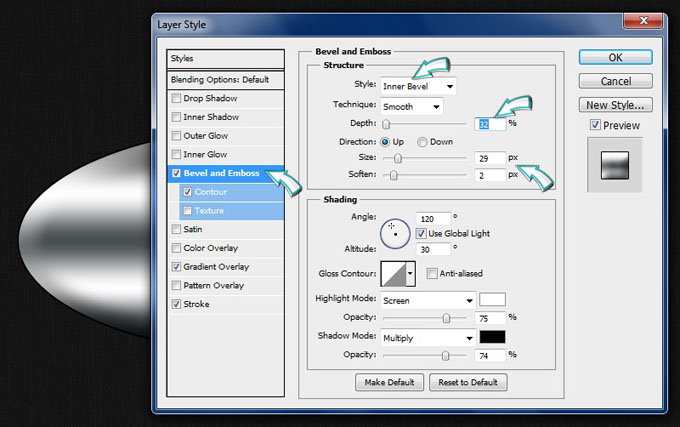Screen dimensions: 680x427
Task: Enable the Pattern Overlay checkbox
Action: coord(176,285)
